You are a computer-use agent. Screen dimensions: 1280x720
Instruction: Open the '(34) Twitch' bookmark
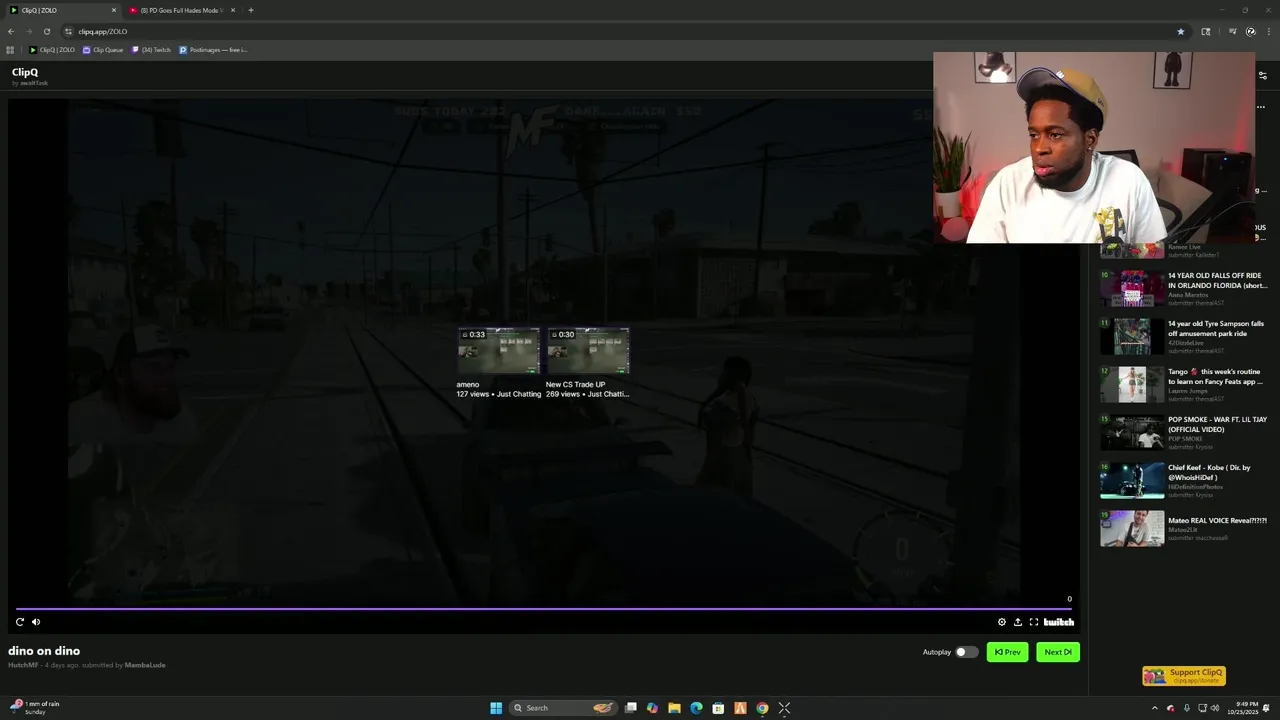tap(151, 50)
